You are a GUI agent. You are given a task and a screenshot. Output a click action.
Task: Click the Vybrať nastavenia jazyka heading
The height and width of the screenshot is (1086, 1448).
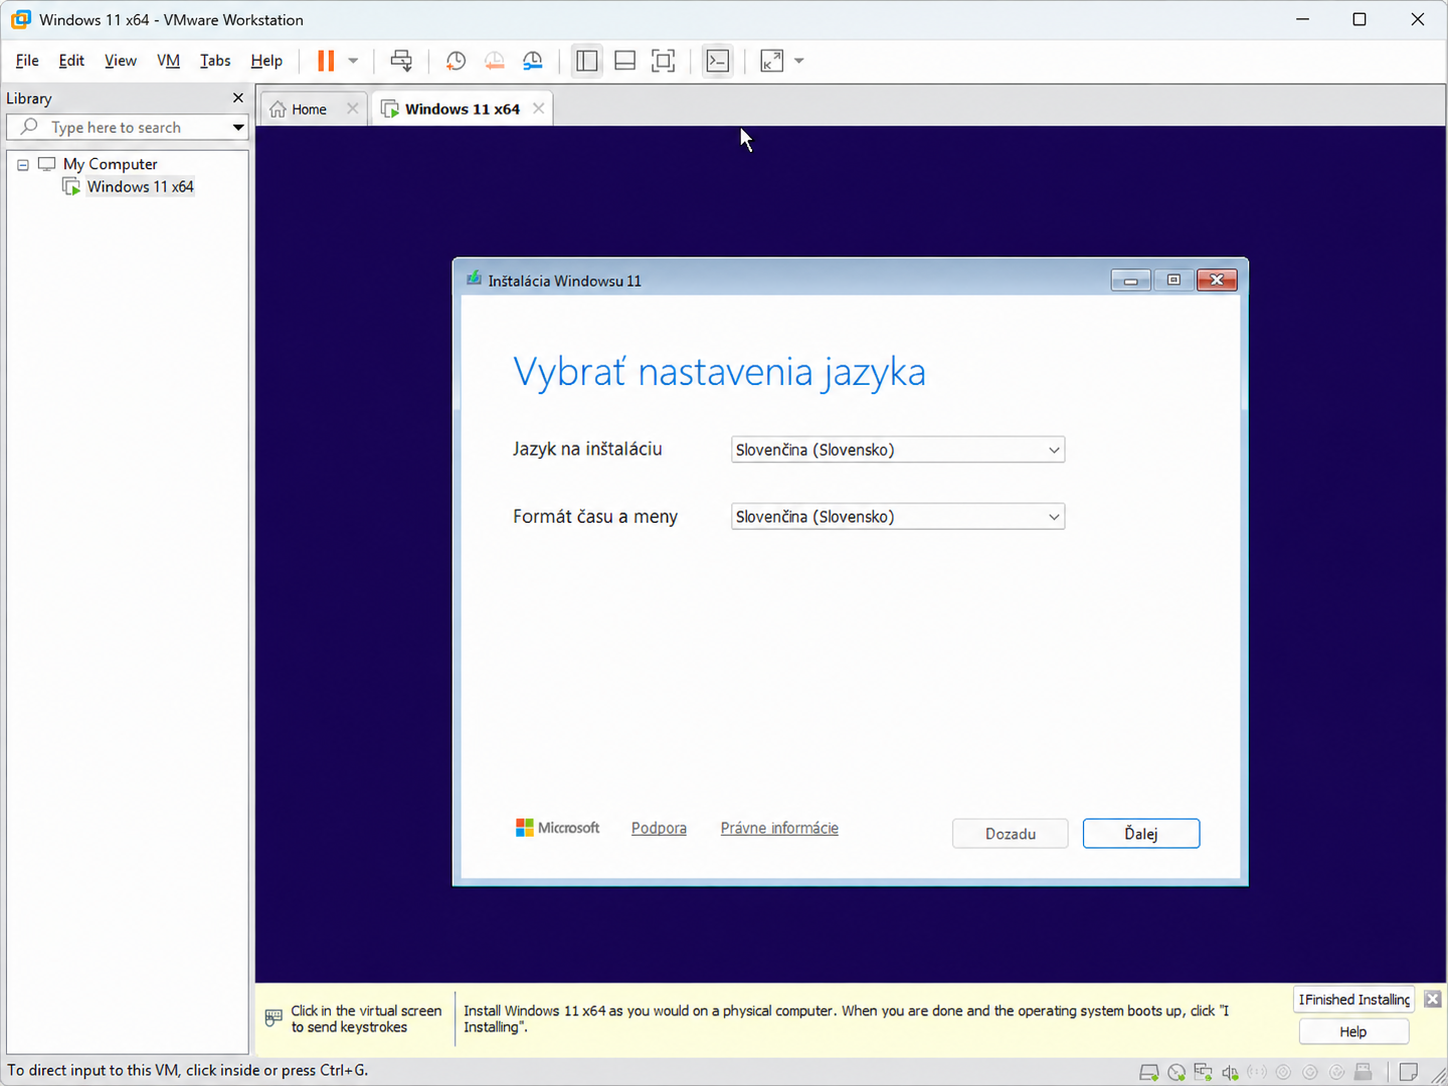click(x=719, y=372)
